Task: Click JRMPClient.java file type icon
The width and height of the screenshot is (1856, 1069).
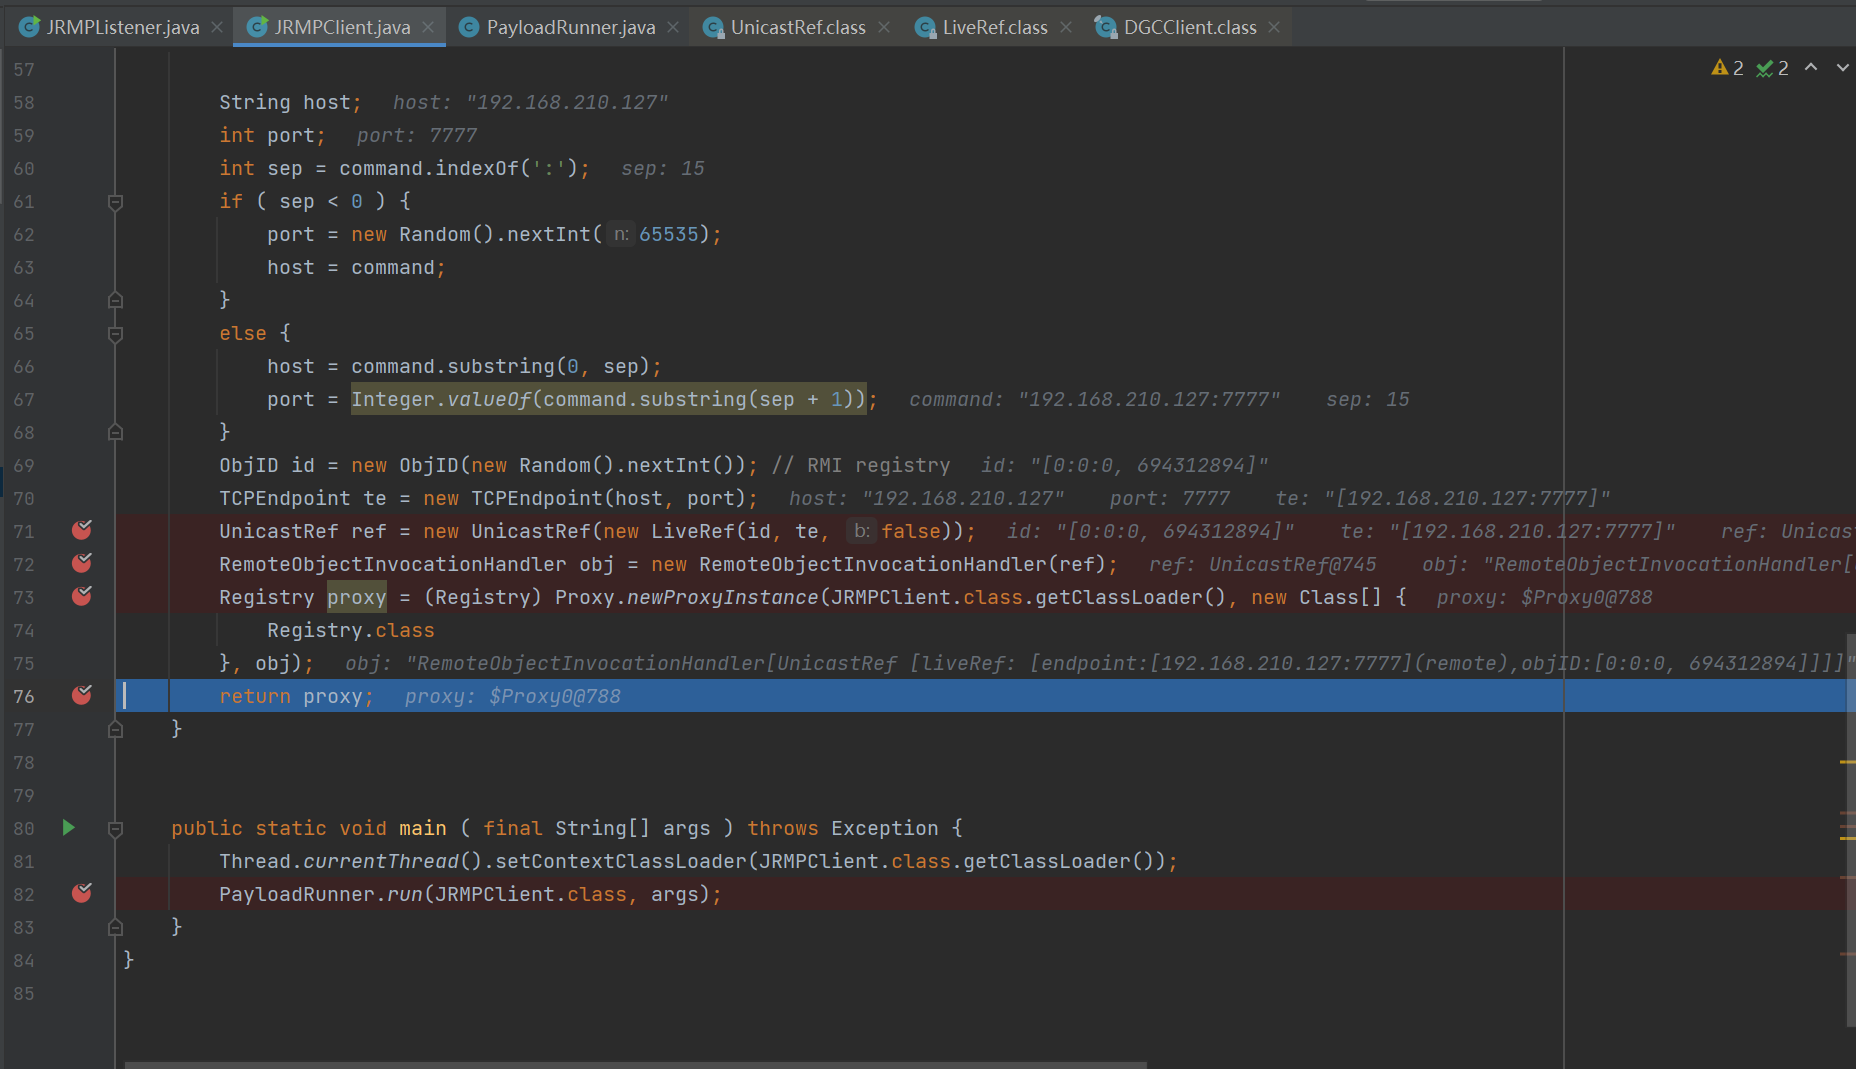Action: pos(258,27)
